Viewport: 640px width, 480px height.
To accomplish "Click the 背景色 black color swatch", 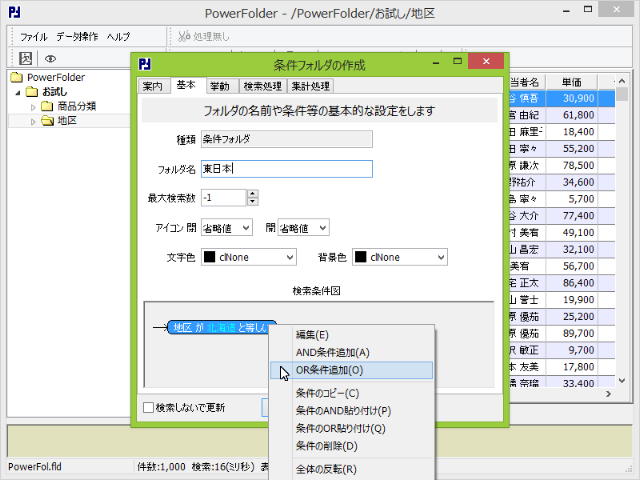I will 360,257.
